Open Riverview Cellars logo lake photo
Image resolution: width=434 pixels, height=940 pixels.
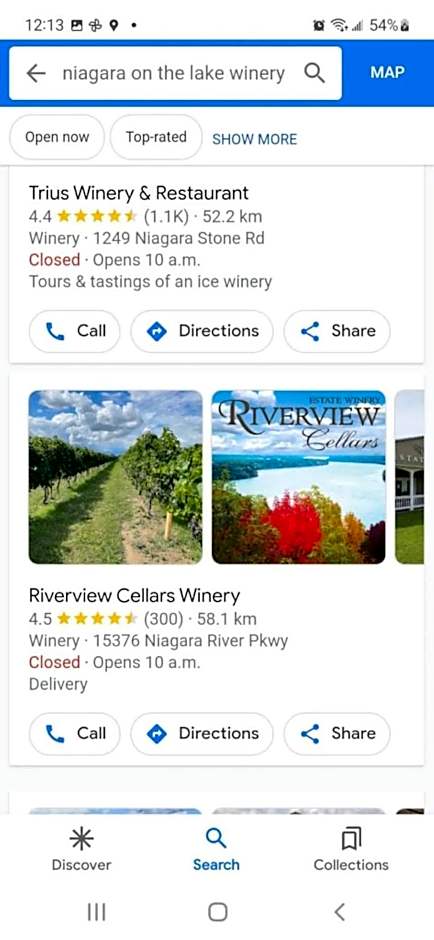[299, 477]
